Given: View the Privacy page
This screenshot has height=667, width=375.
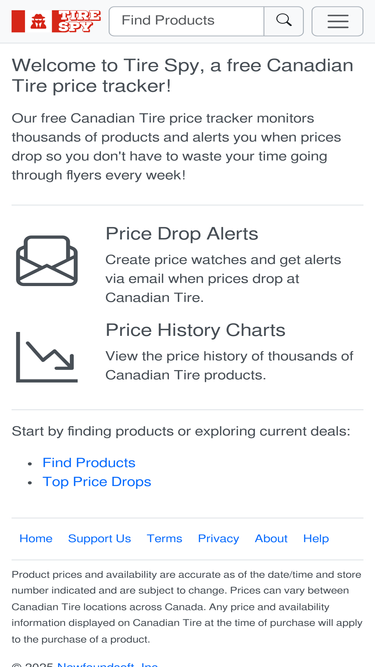Looking at the screenshot, I should click(219, 539).
